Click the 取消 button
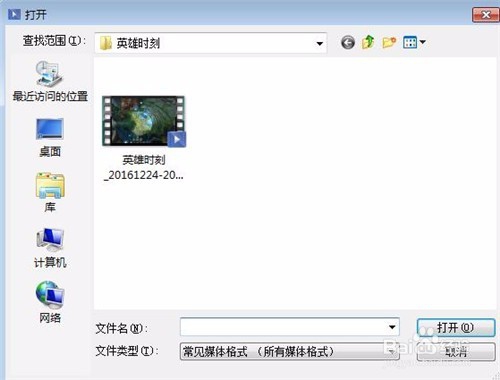The image size is (500, 380). coord(456,351)
